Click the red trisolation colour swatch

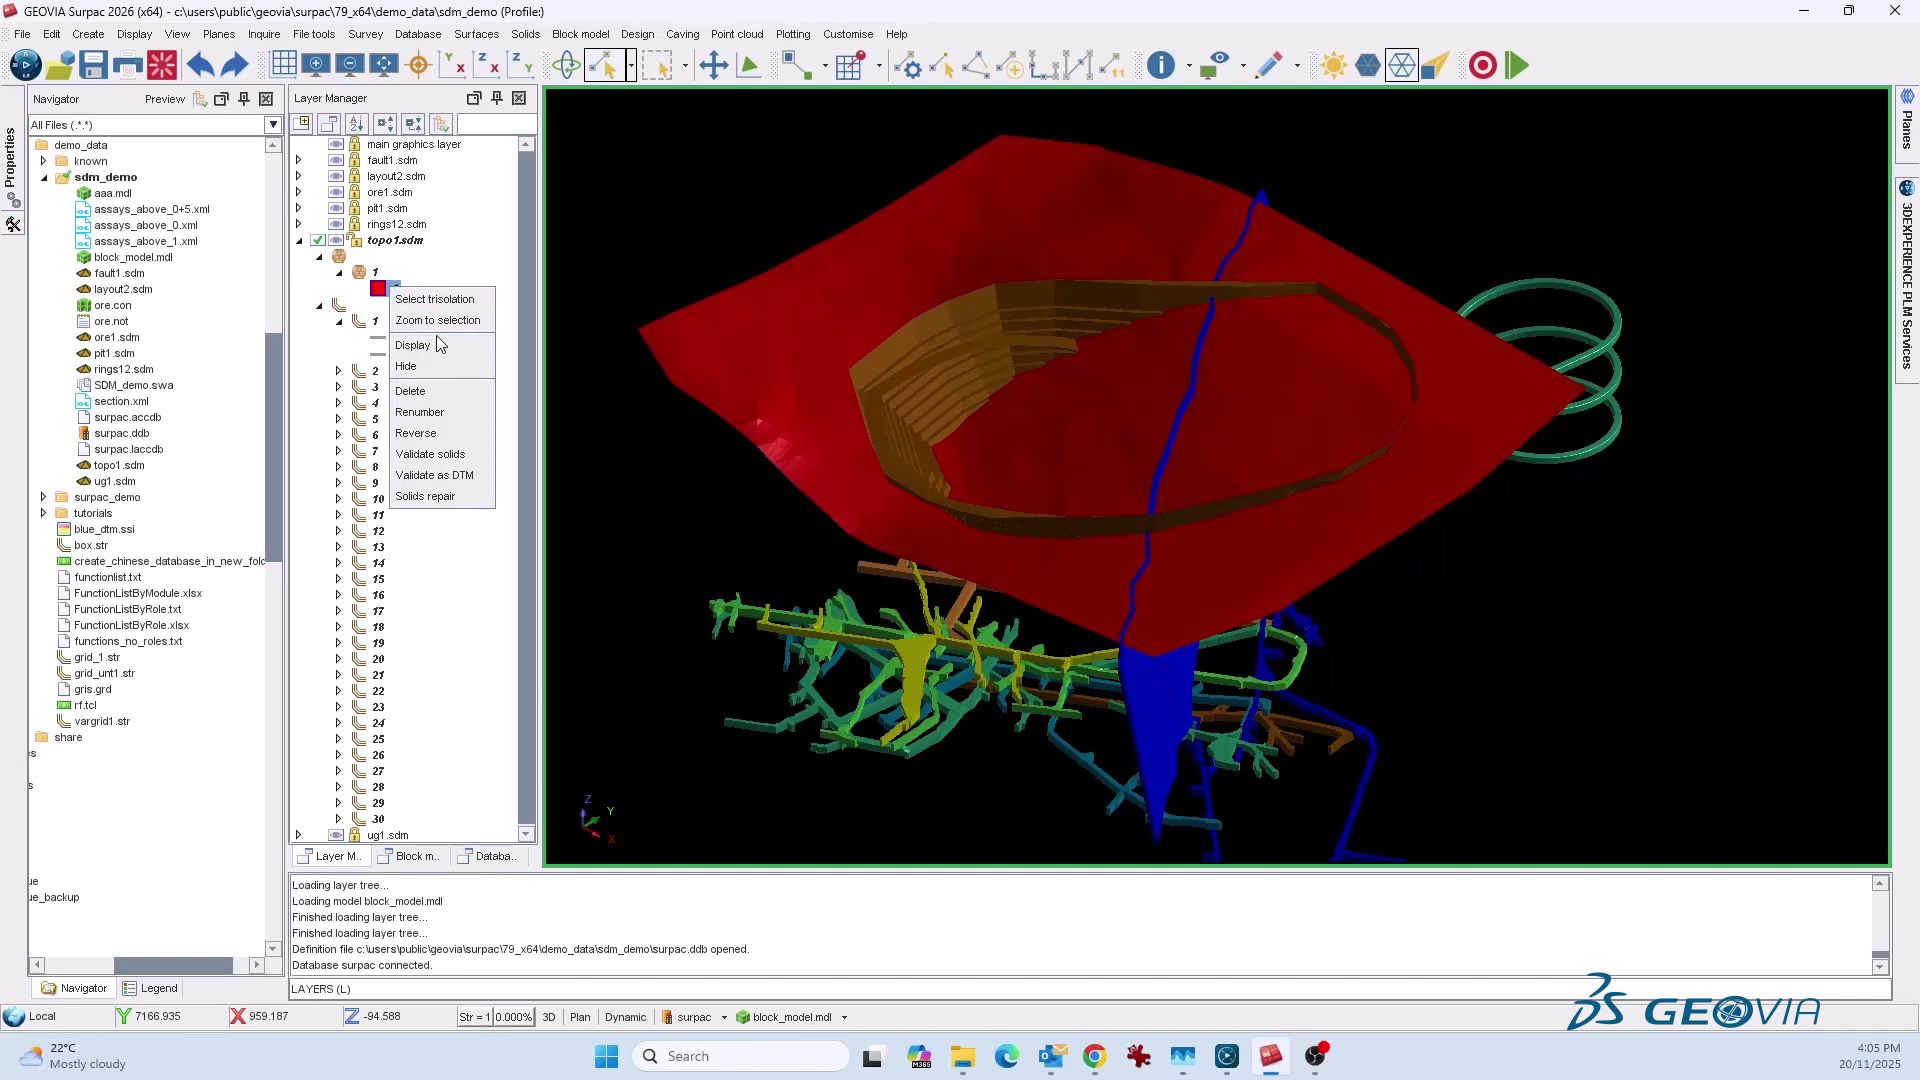[378, 289]
